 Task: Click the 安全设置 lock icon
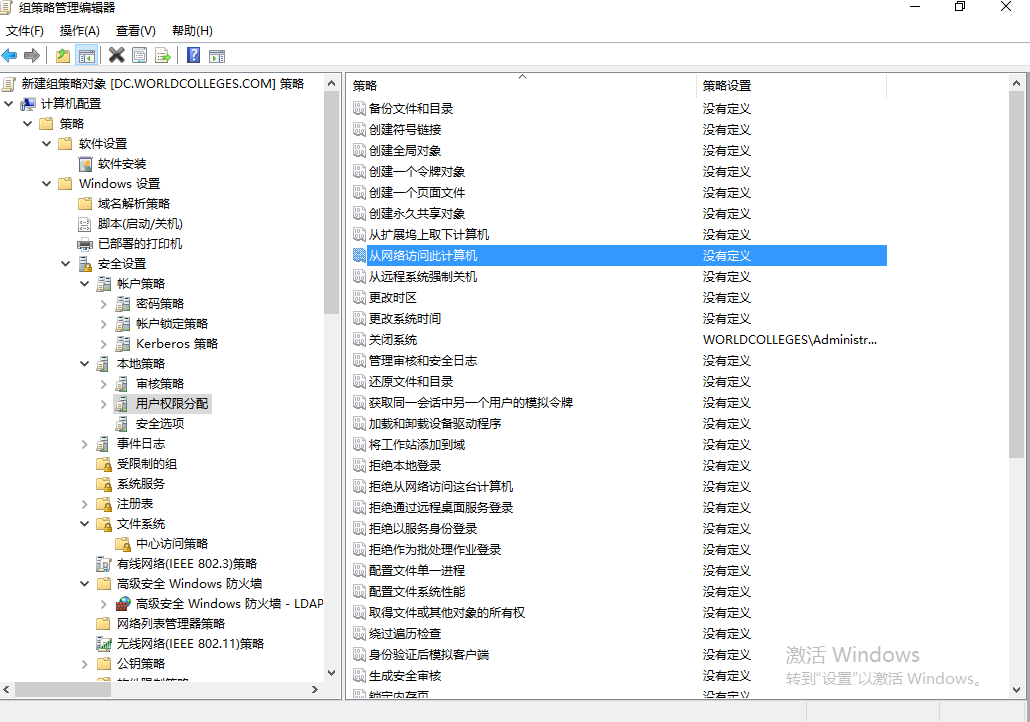pyautogui.click(x=85, y=264)
